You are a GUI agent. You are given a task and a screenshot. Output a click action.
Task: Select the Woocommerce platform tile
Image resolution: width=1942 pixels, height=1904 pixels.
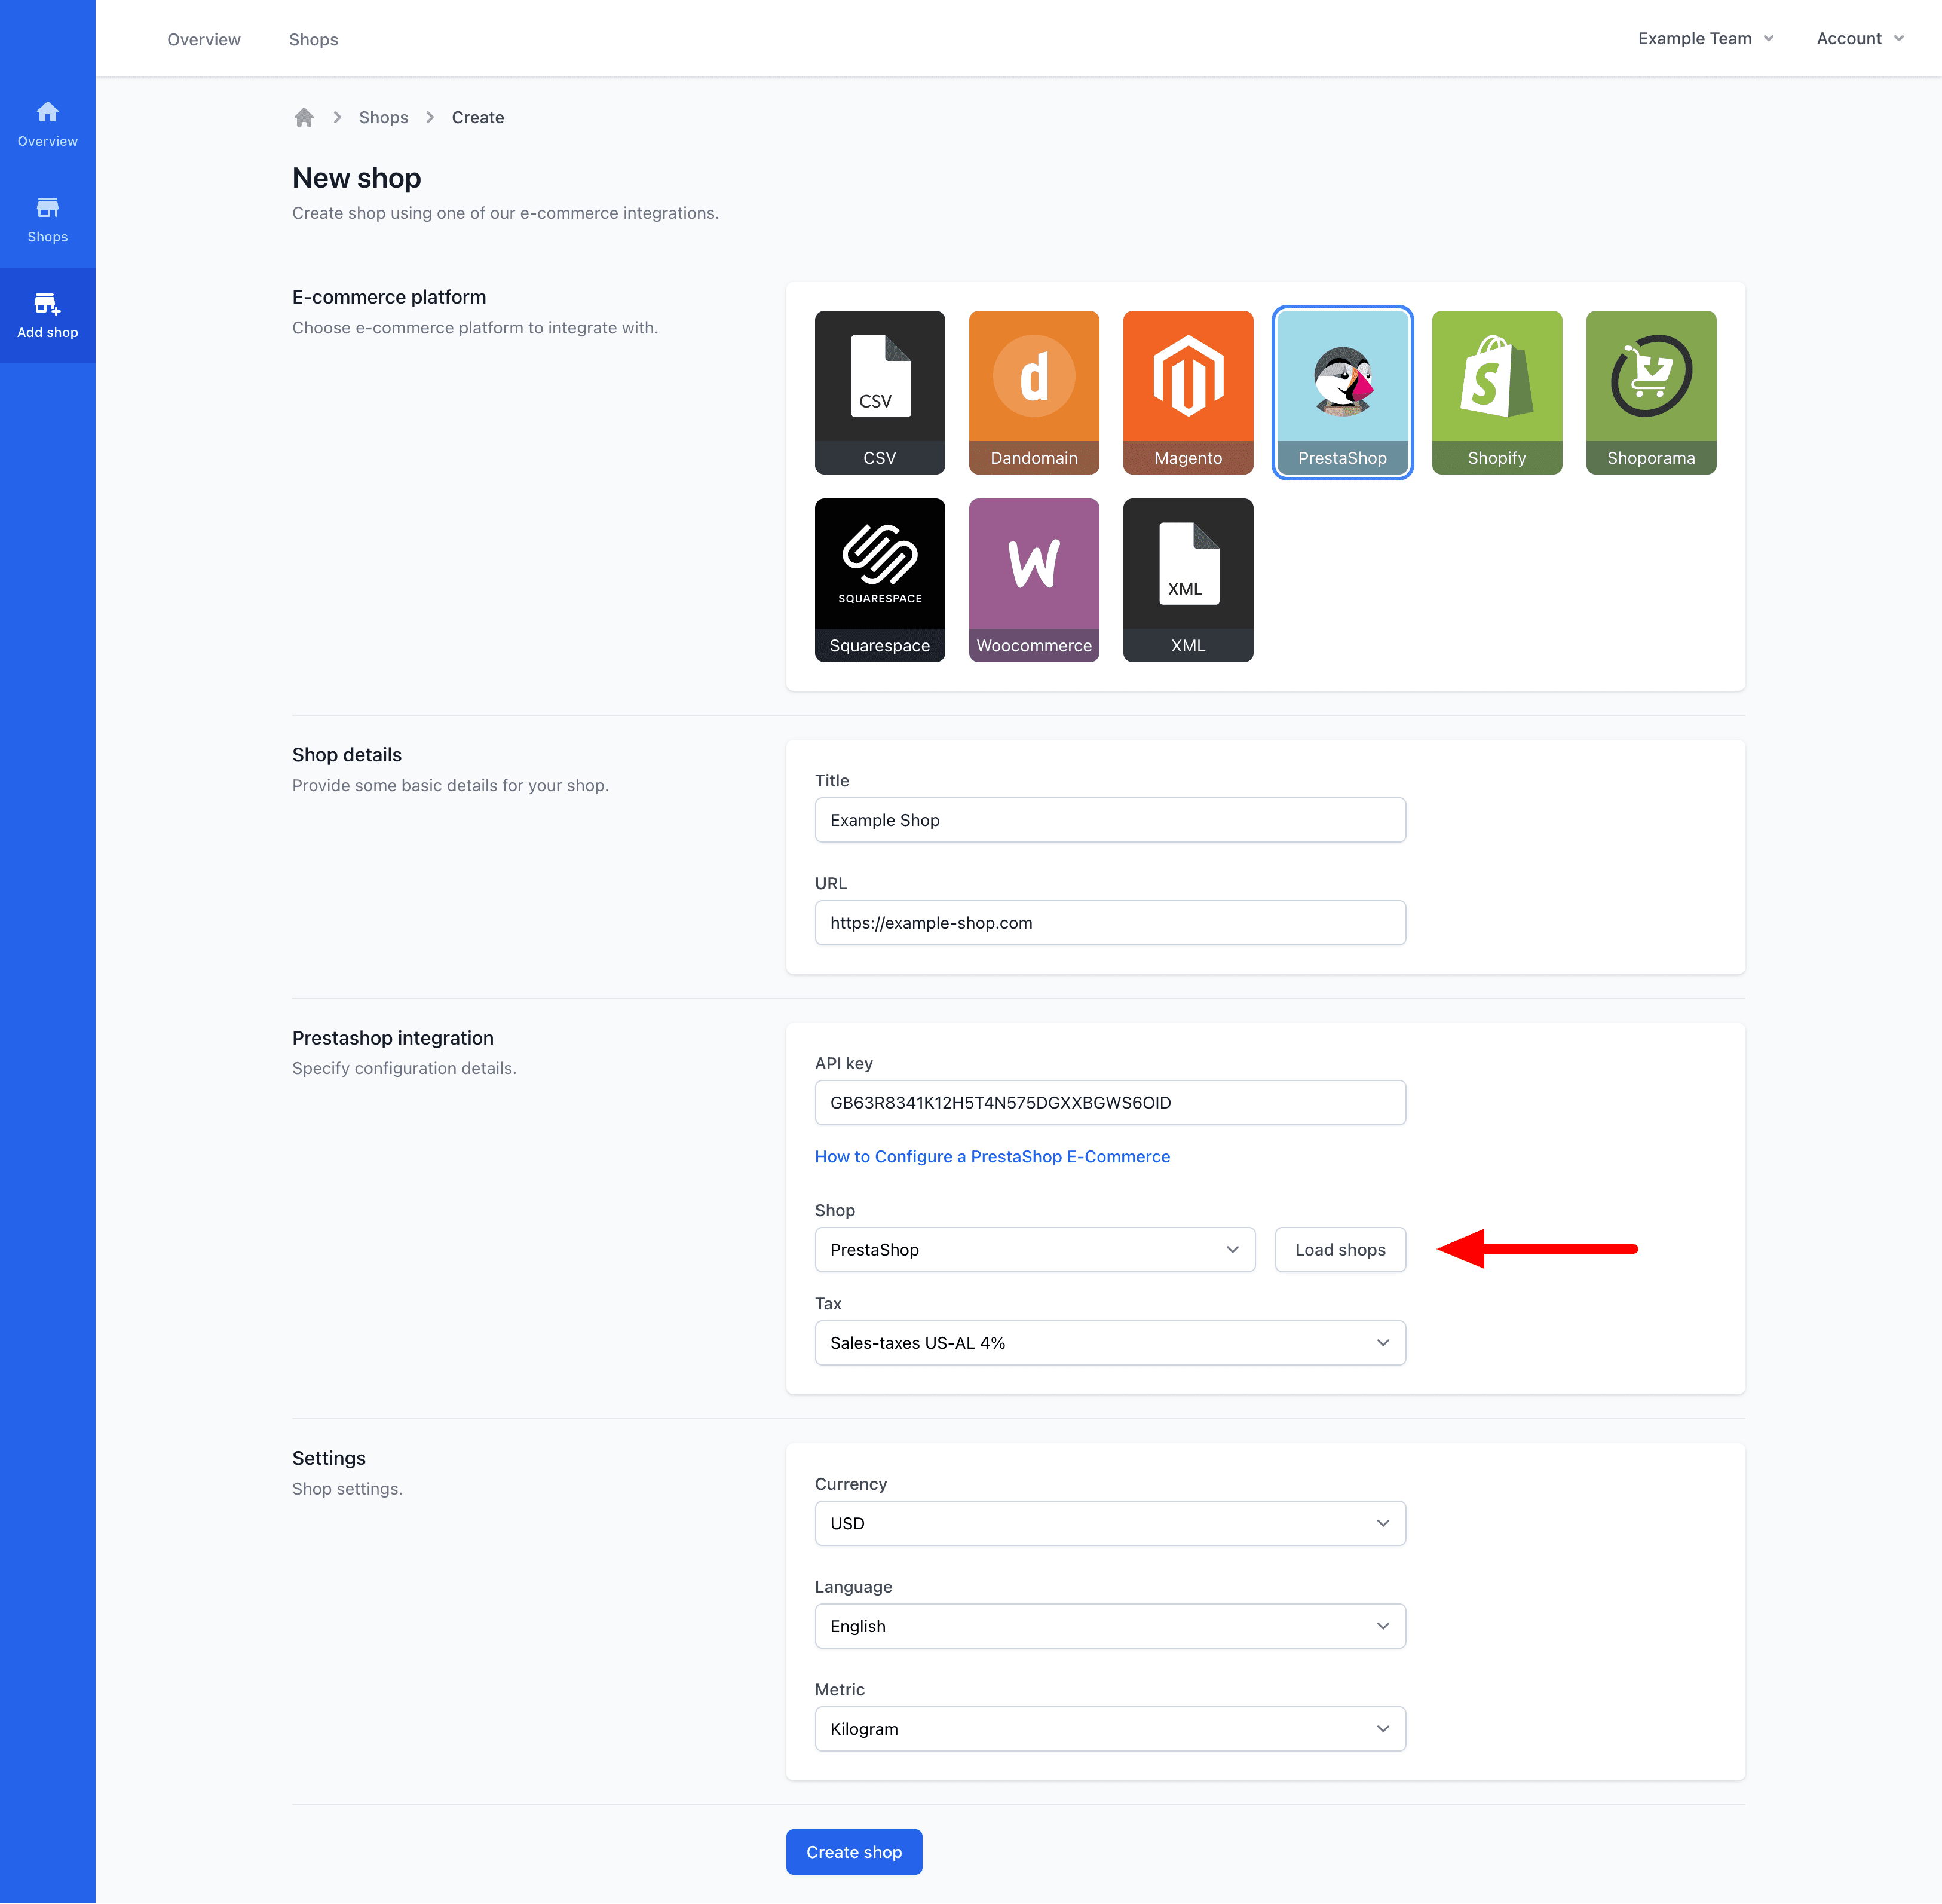[x=1033, y=579]
